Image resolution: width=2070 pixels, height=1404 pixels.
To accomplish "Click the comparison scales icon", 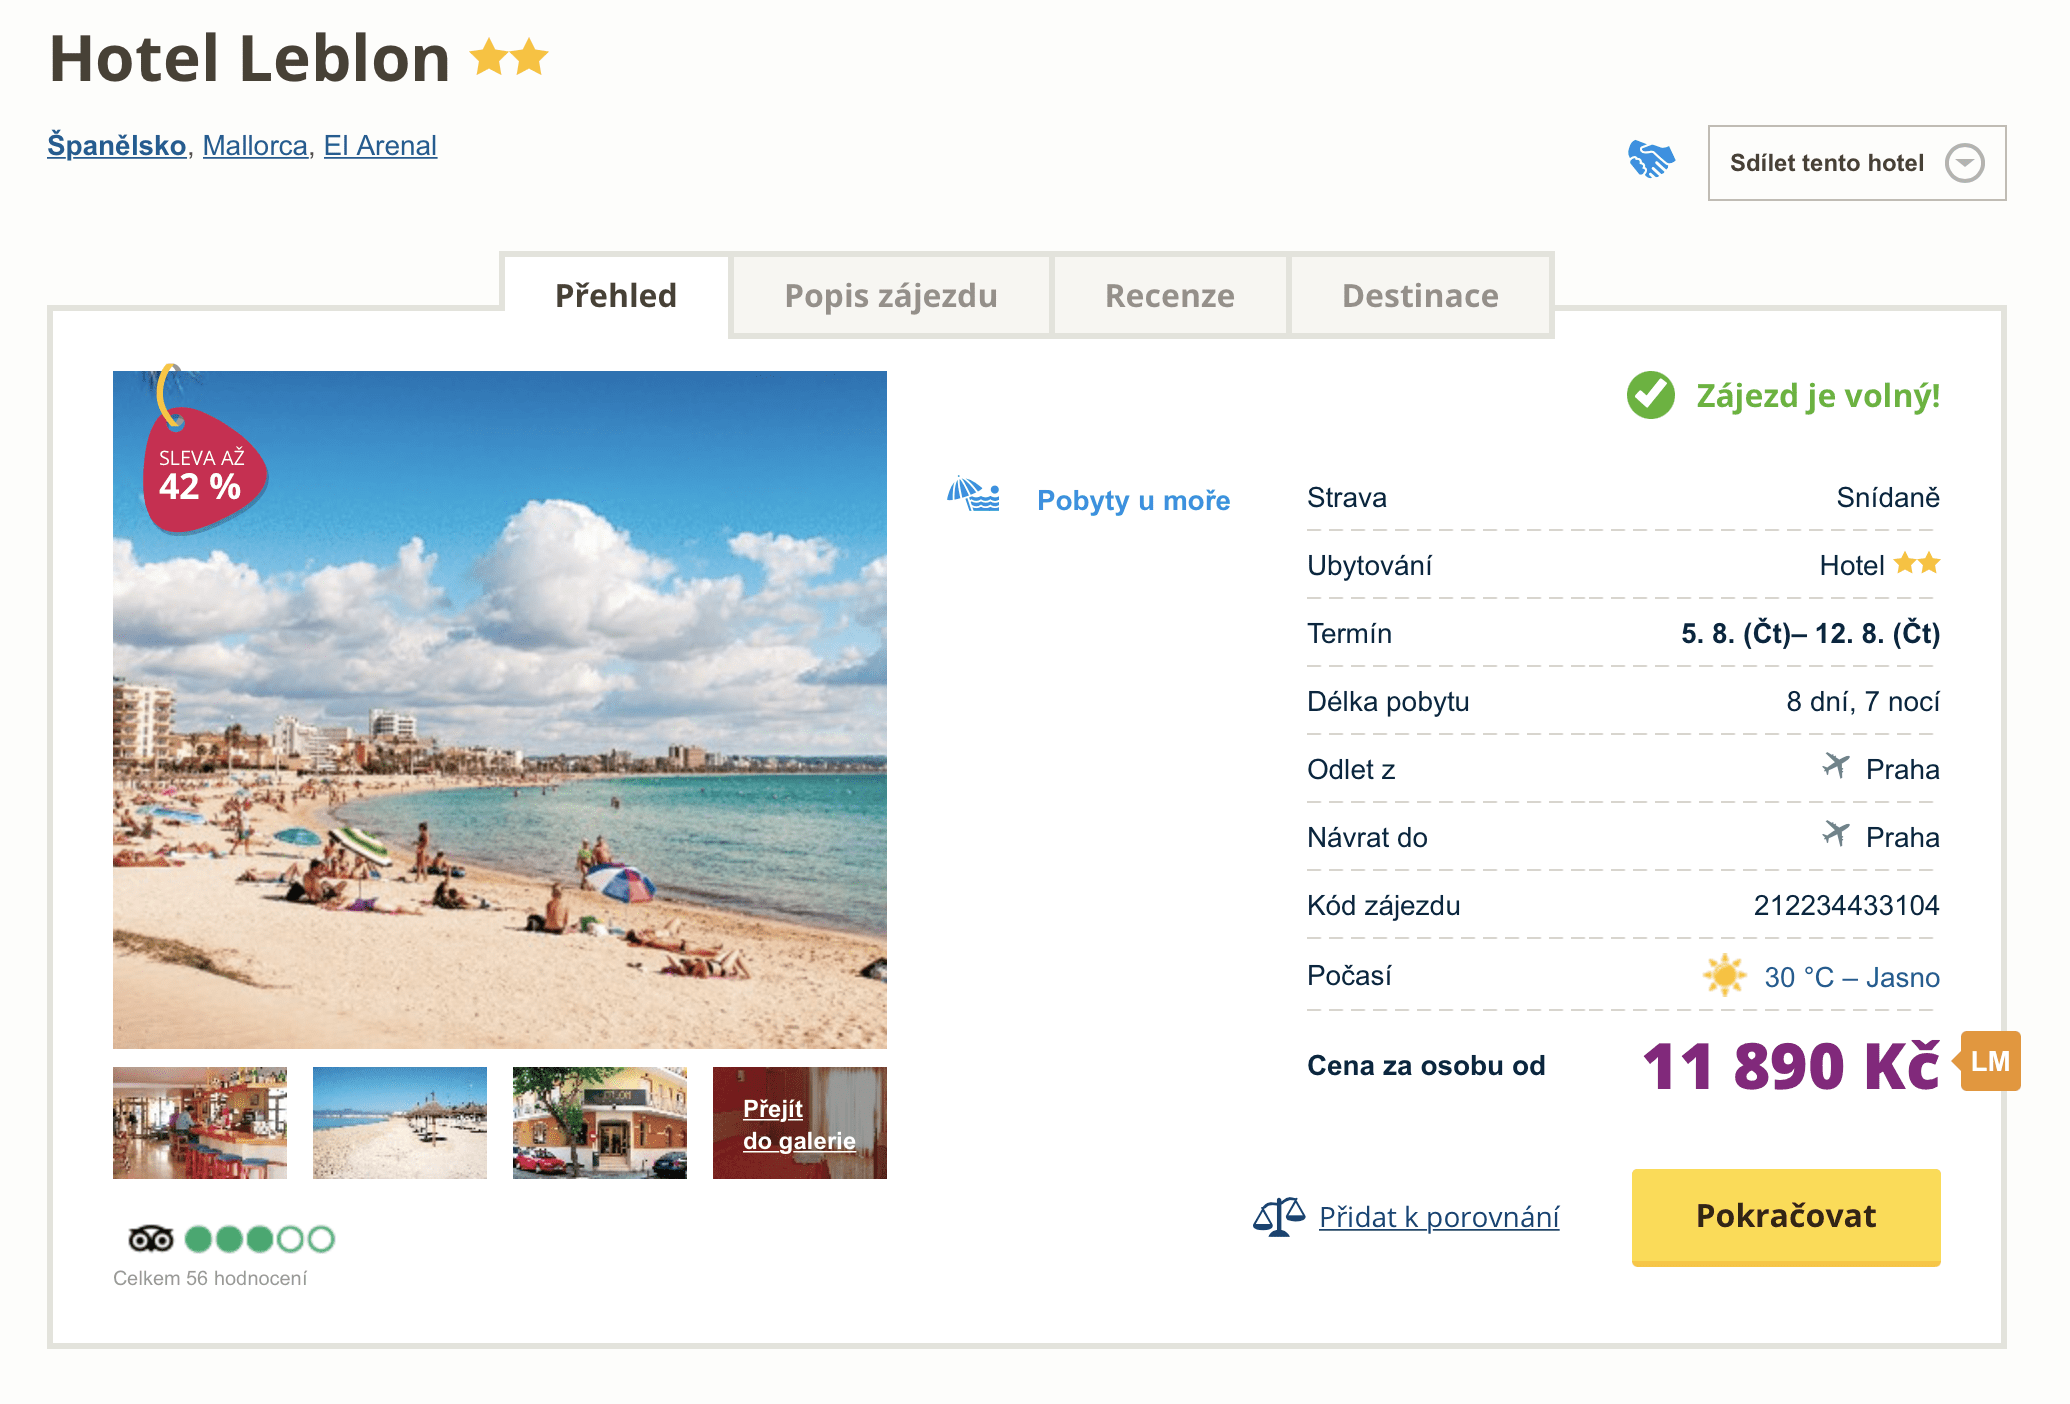I will click(1278, 1216).
